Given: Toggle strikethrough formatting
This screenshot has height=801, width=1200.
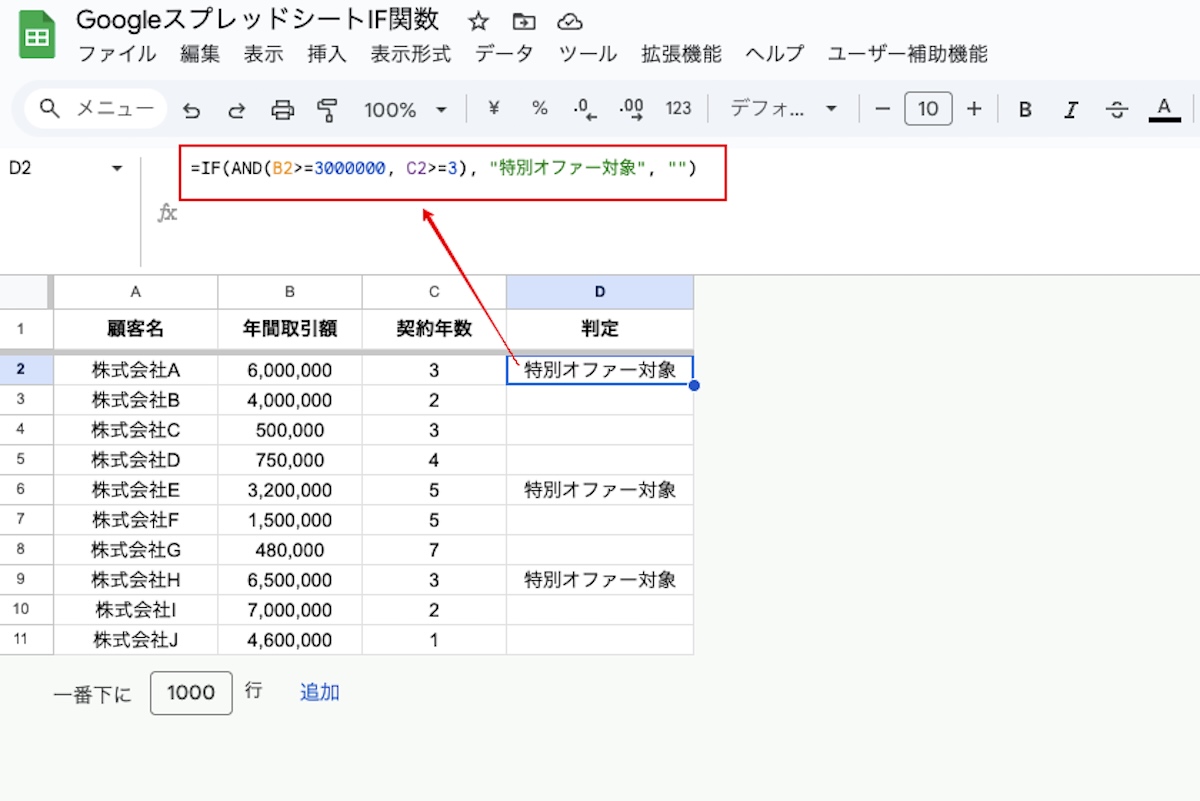Looking at the screenshot, I should click(1118, 109).
